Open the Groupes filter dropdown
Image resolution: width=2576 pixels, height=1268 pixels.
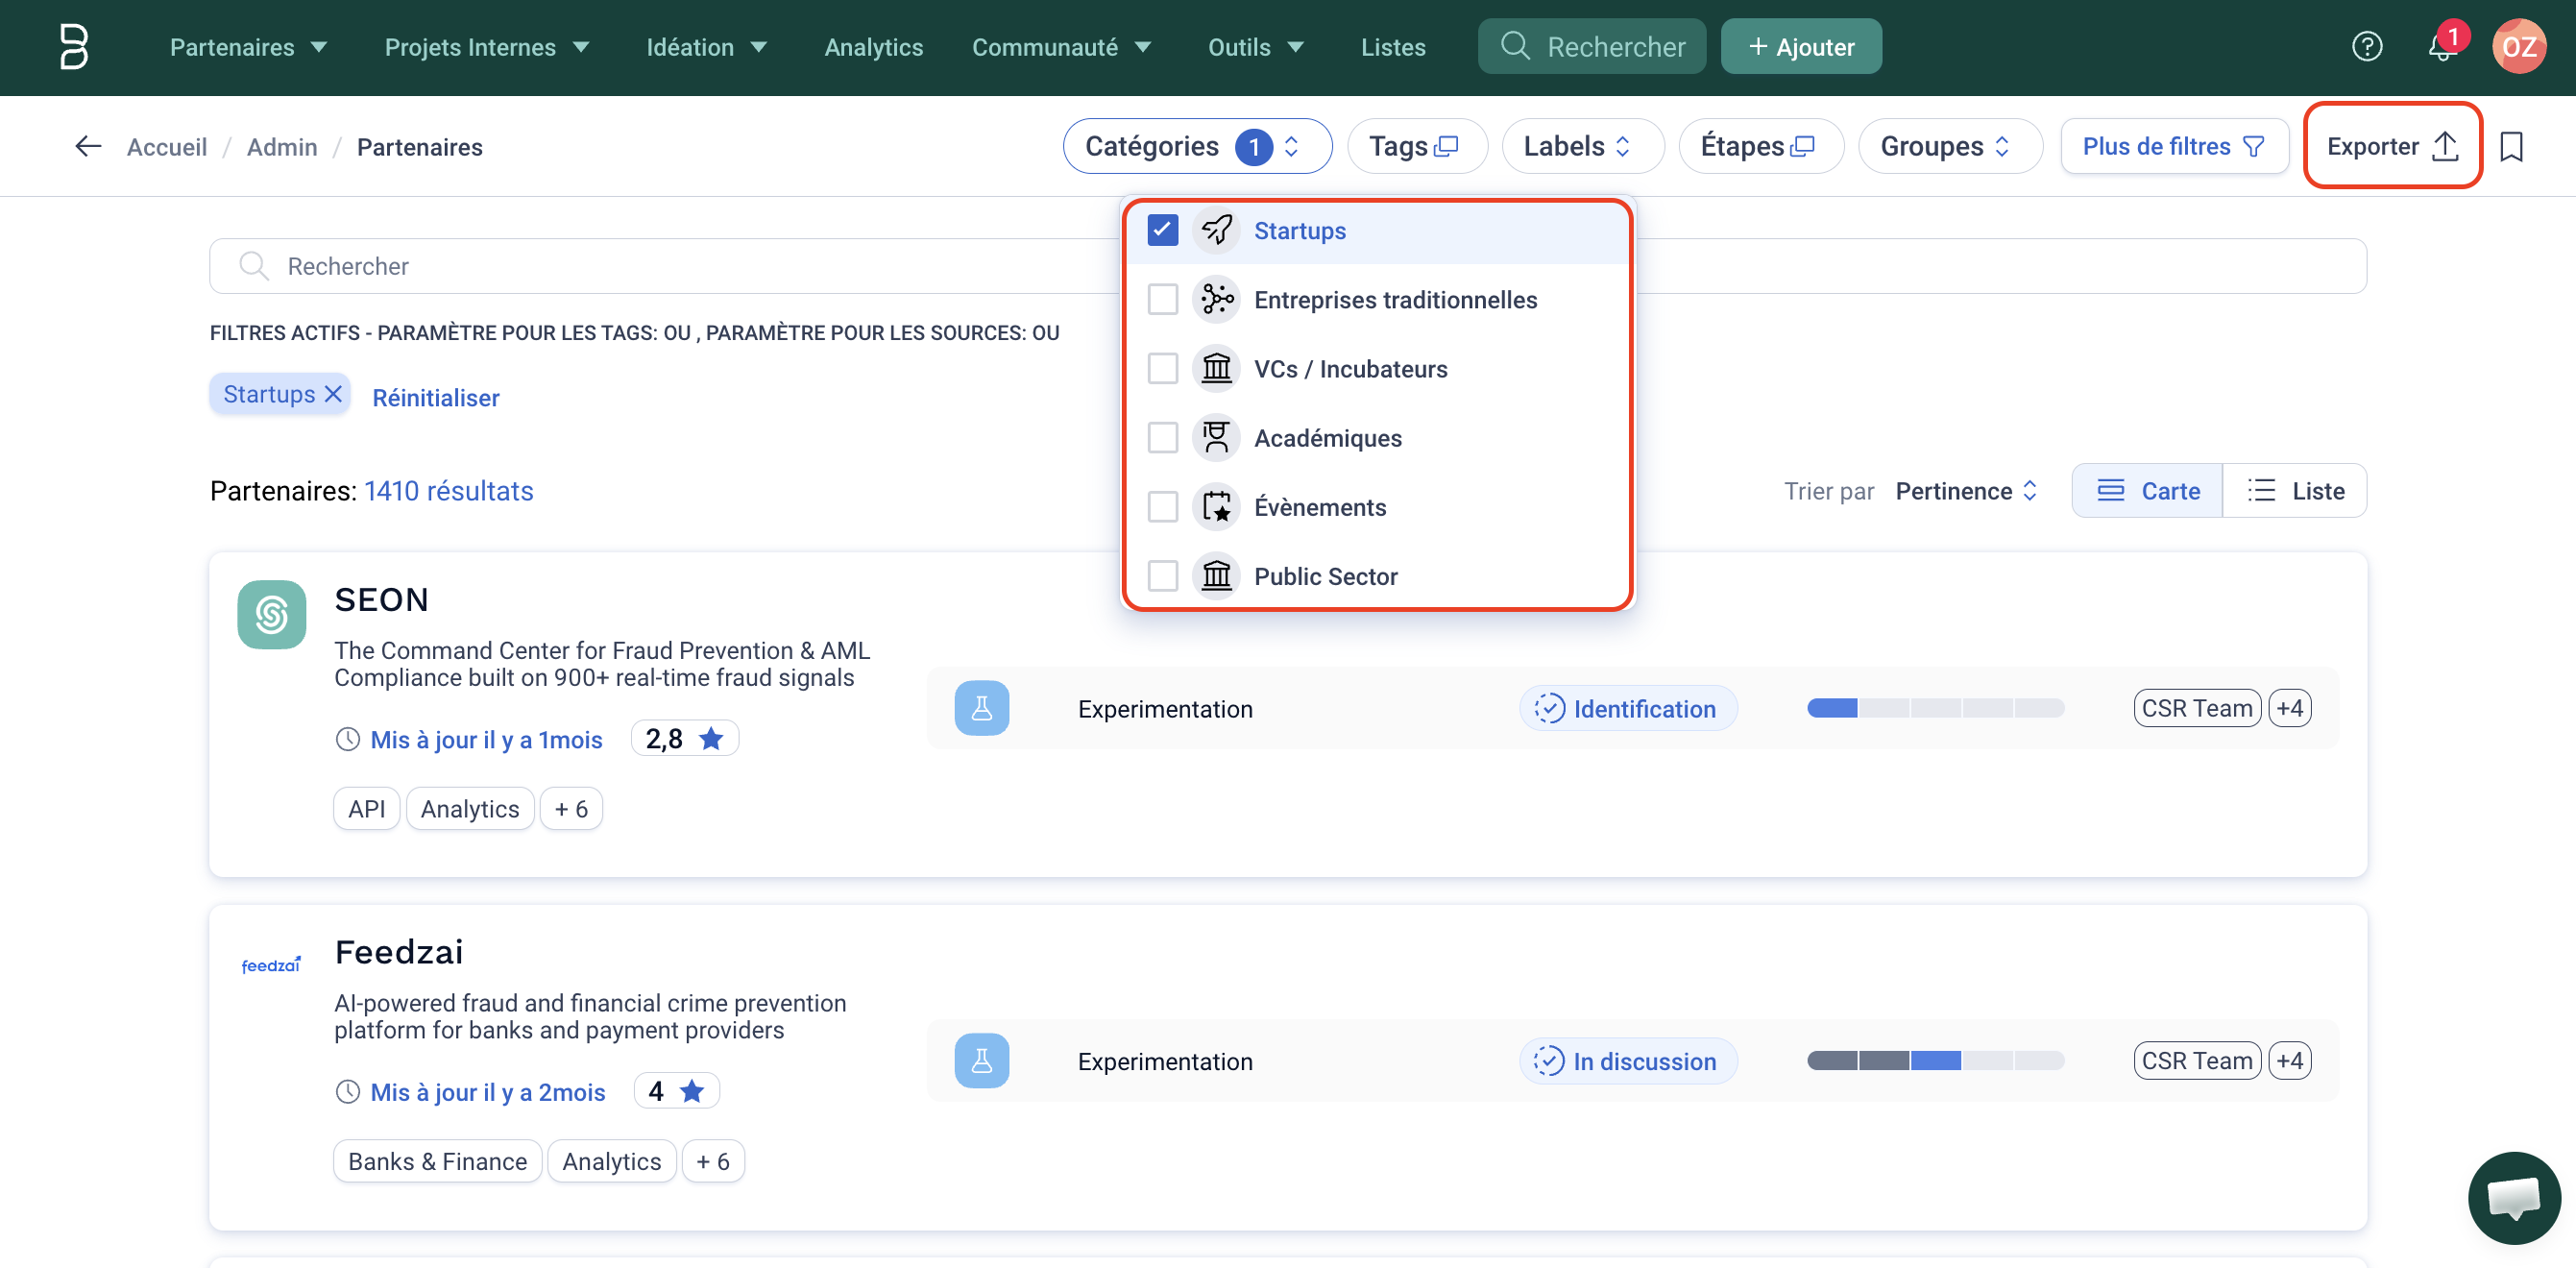coord(1949,146)
